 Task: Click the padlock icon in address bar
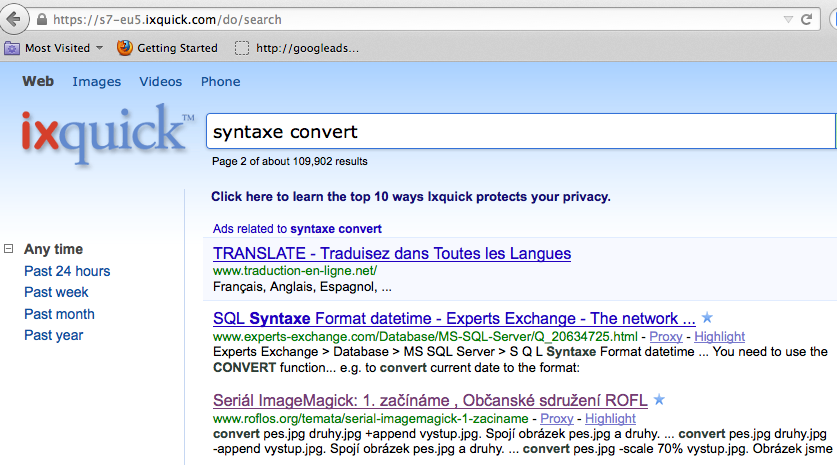[42, 20]
